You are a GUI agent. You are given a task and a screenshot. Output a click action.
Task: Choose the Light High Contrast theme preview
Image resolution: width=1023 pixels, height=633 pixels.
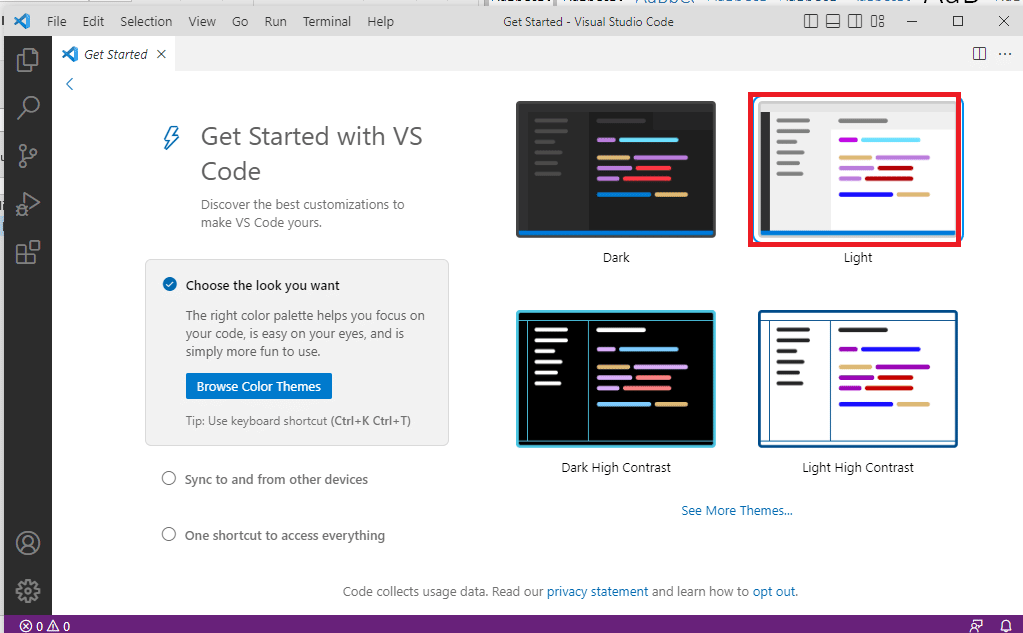point(857,378)
